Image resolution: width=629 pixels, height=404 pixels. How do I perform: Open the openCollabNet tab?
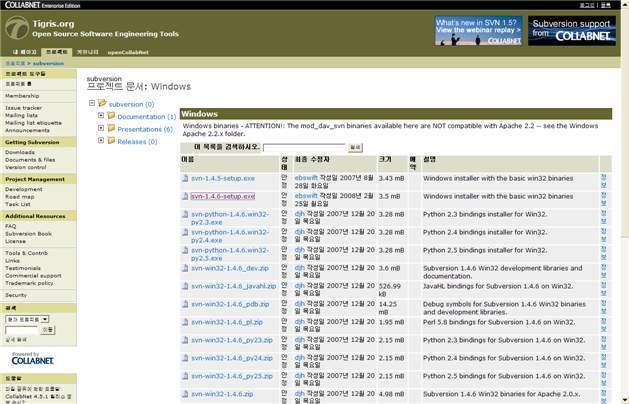coord(128,52)
